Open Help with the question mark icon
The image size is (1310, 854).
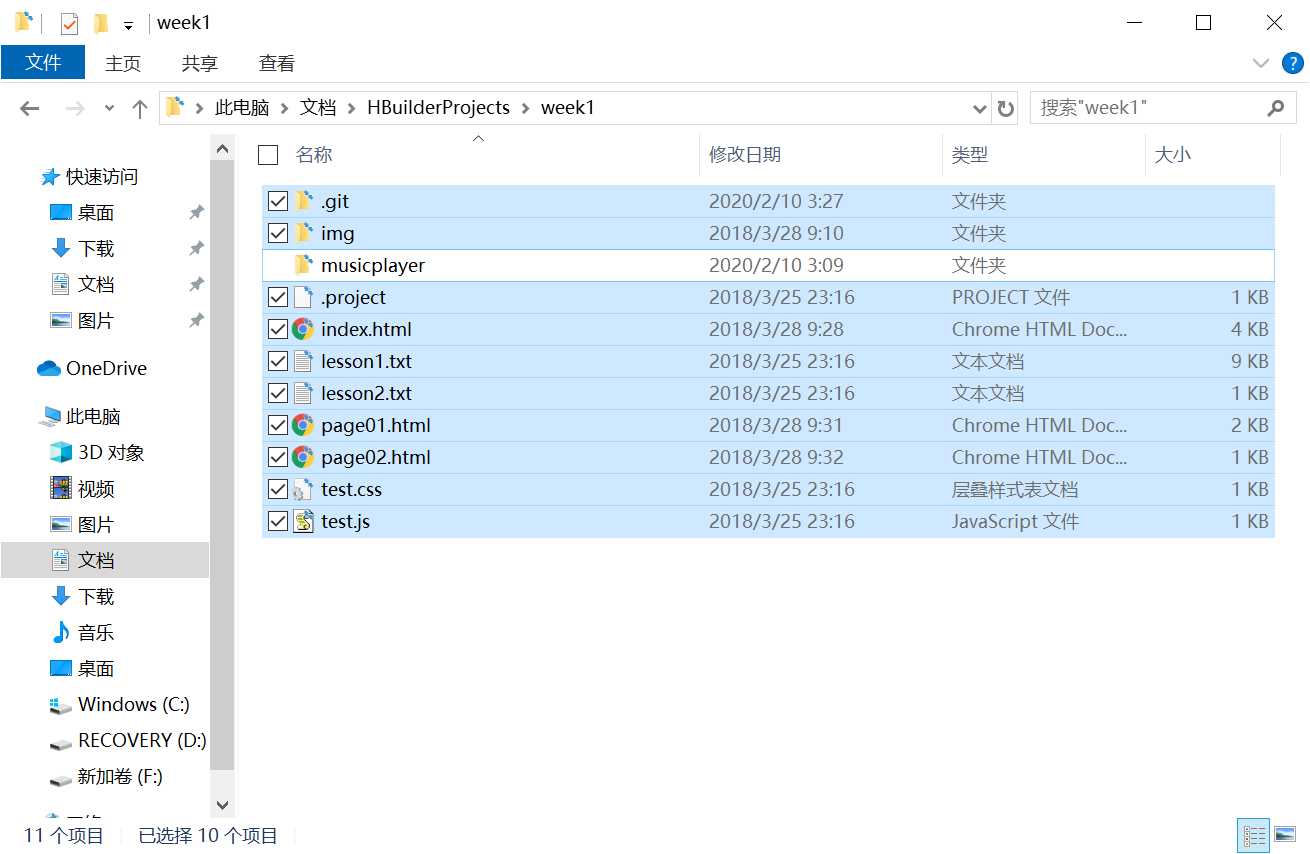click(x=1292, y=63)
